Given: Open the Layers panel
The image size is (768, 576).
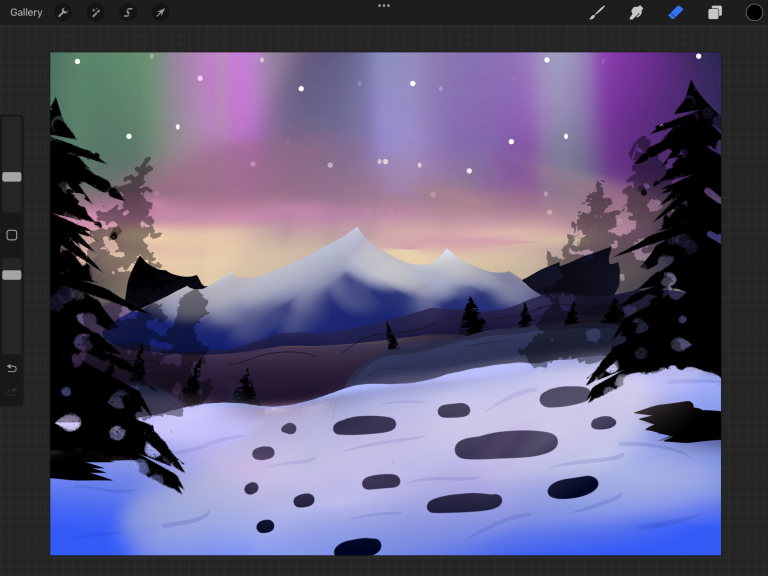Looking at the screenshot, I should pyautogui.click(x=715, y=13).
